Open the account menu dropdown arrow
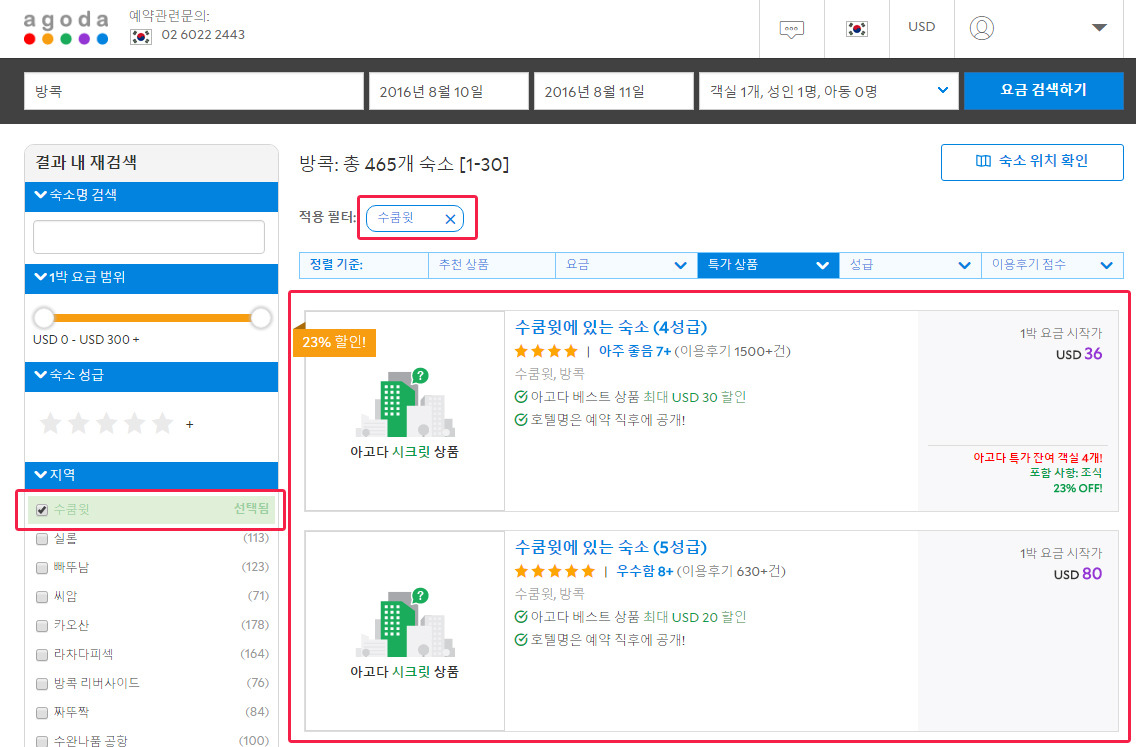 coord(1099,28)
